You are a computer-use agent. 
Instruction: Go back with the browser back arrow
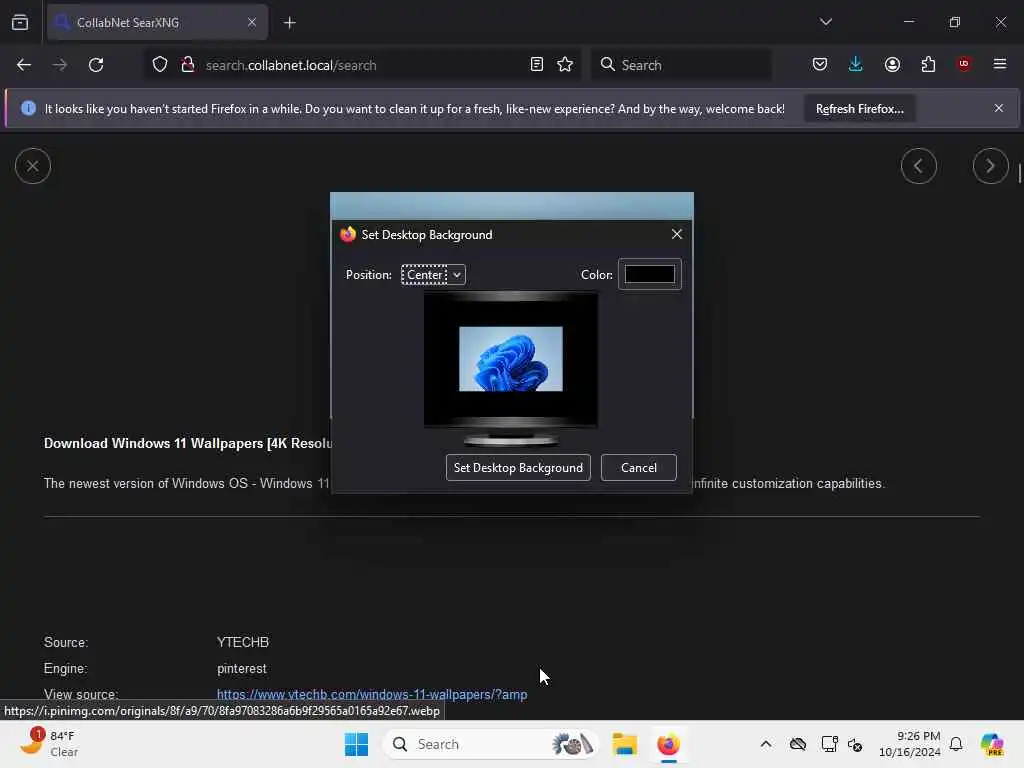pyautogui.click(x=24, y=65)
